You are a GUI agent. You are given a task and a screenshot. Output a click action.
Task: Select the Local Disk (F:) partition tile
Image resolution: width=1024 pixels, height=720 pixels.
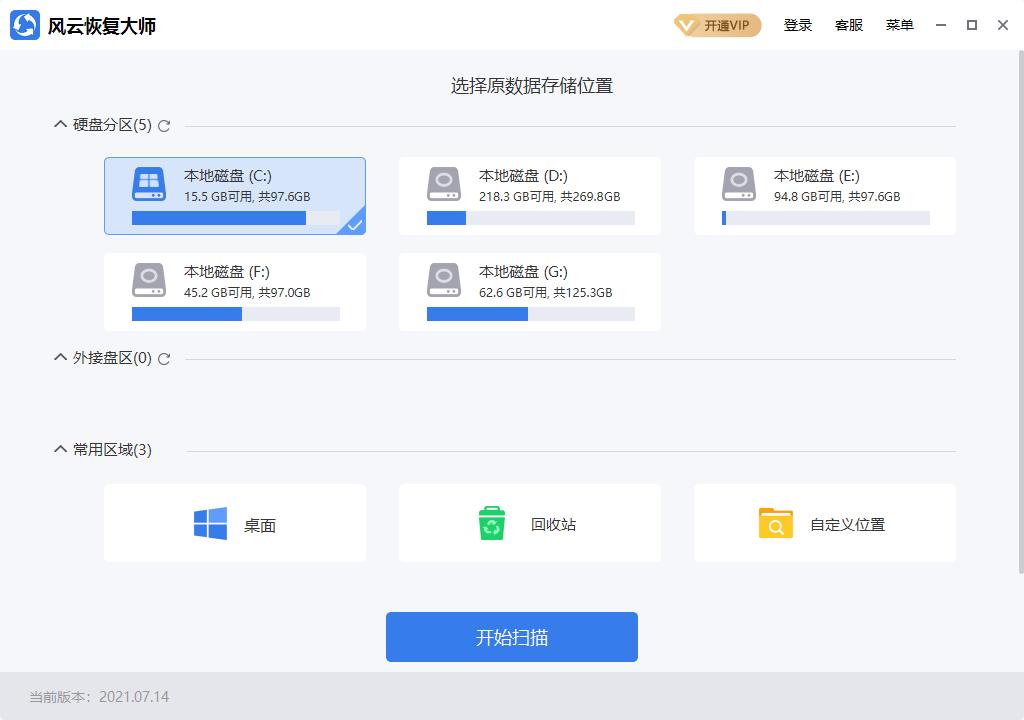235,291
